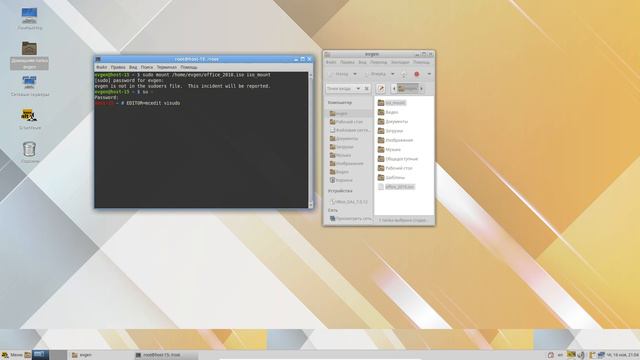Click the first workspace switcher on taskbar
The width and height of the screenshot is (640, 360).
(40, 355)
